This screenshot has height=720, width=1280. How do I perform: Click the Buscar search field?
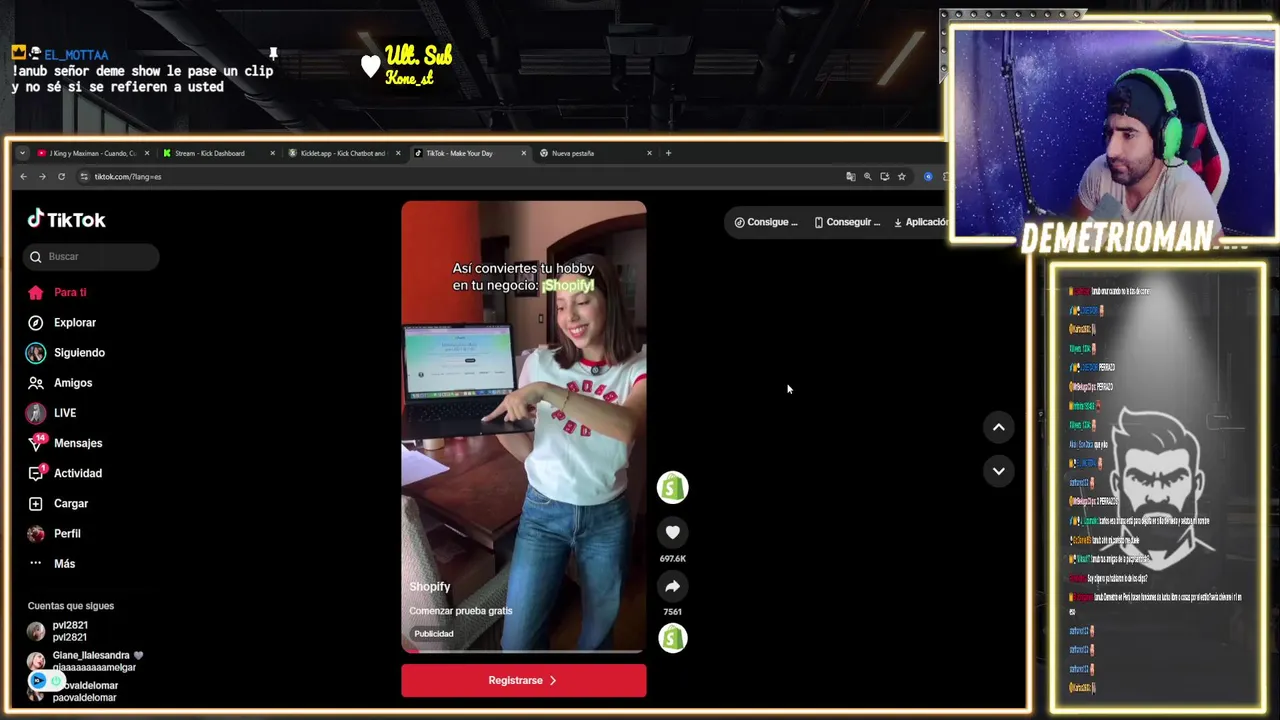pyautogui.click(x=91, y=257)
